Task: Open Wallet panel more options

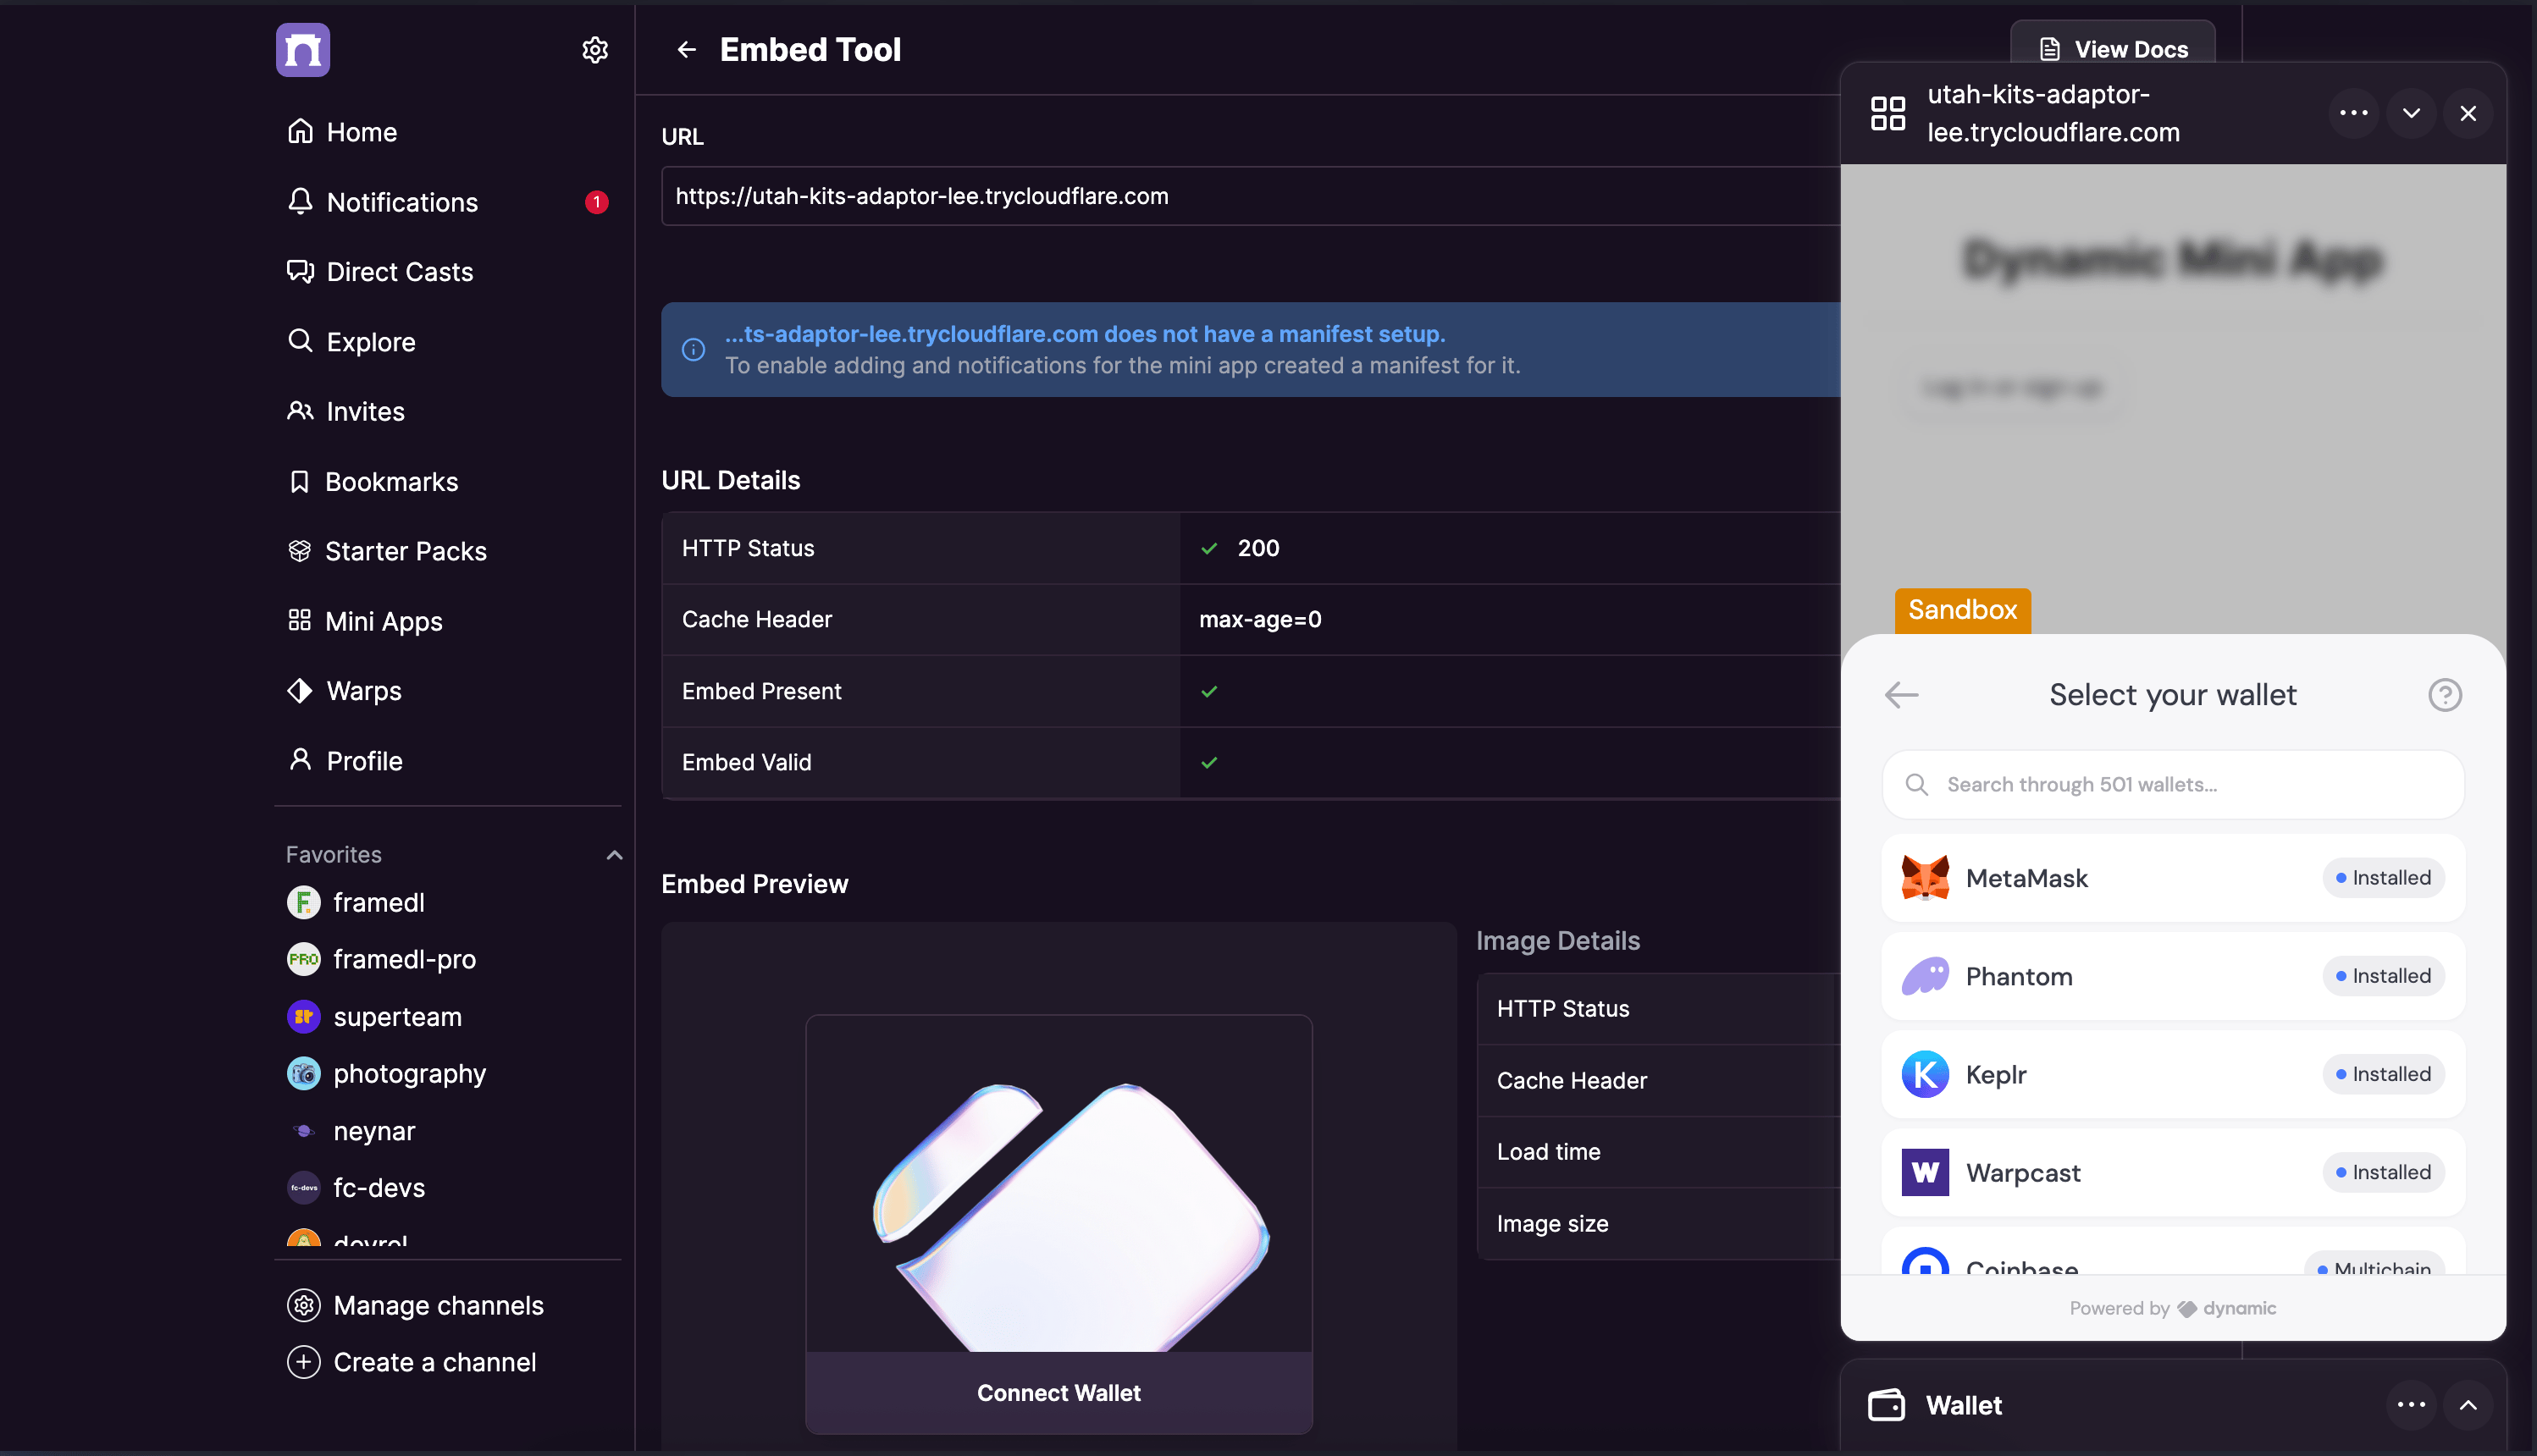Action: coord(2411,1405)
